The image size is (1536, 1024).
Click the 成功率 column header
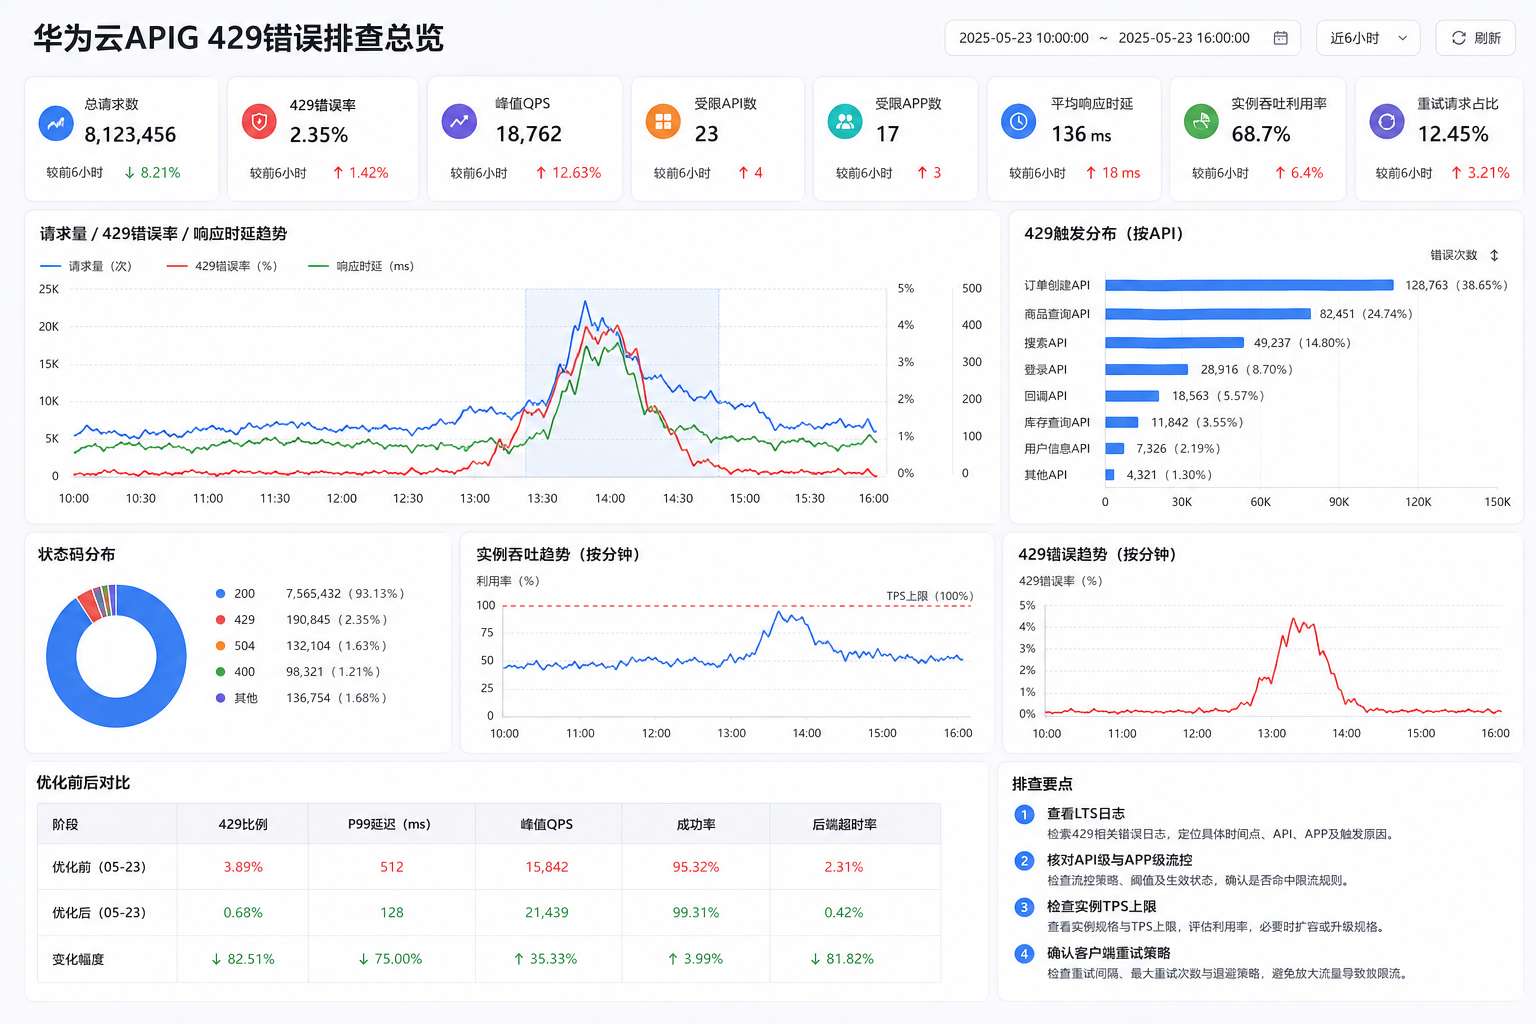coord(696,824)
